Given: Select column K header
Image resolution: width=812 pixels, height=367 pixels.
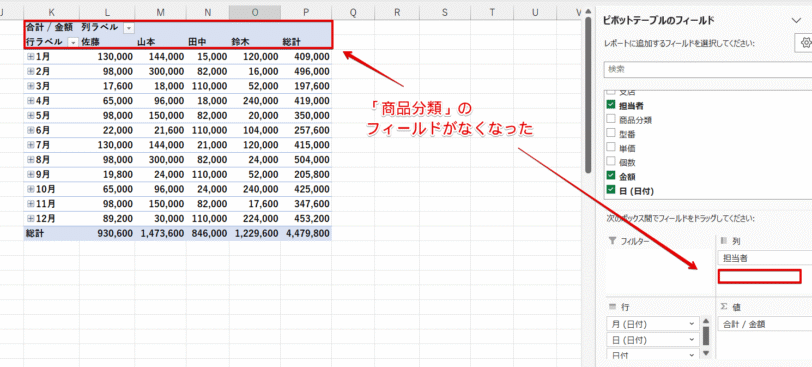Looking at the screenshot, I should coord(51,13).
